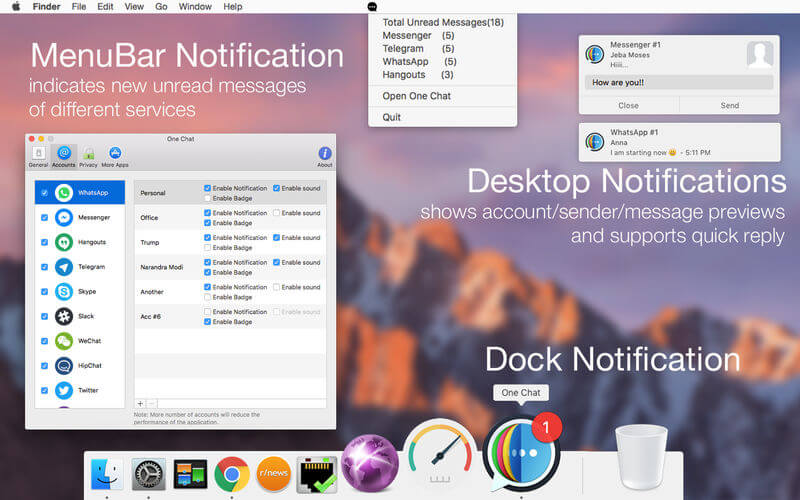Click the Send button on Messenger notification

click(x=730, y=105)
